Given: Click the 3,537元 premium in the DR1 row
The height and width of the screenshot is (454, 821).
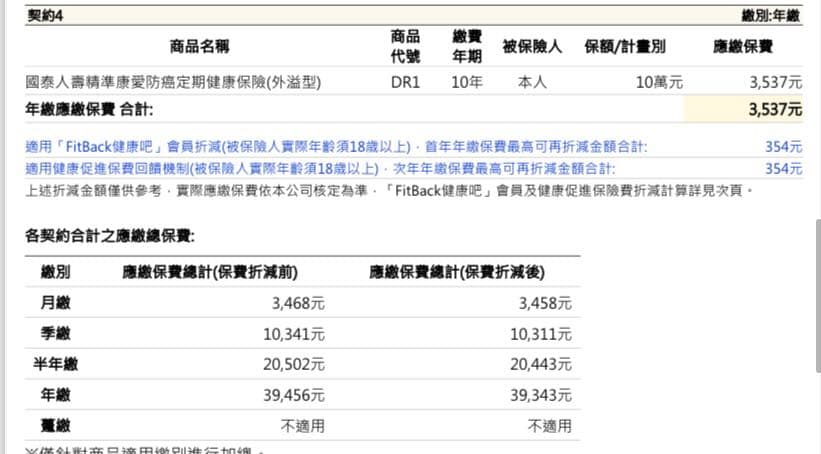Looking at the screenshot, I should 775,82.
